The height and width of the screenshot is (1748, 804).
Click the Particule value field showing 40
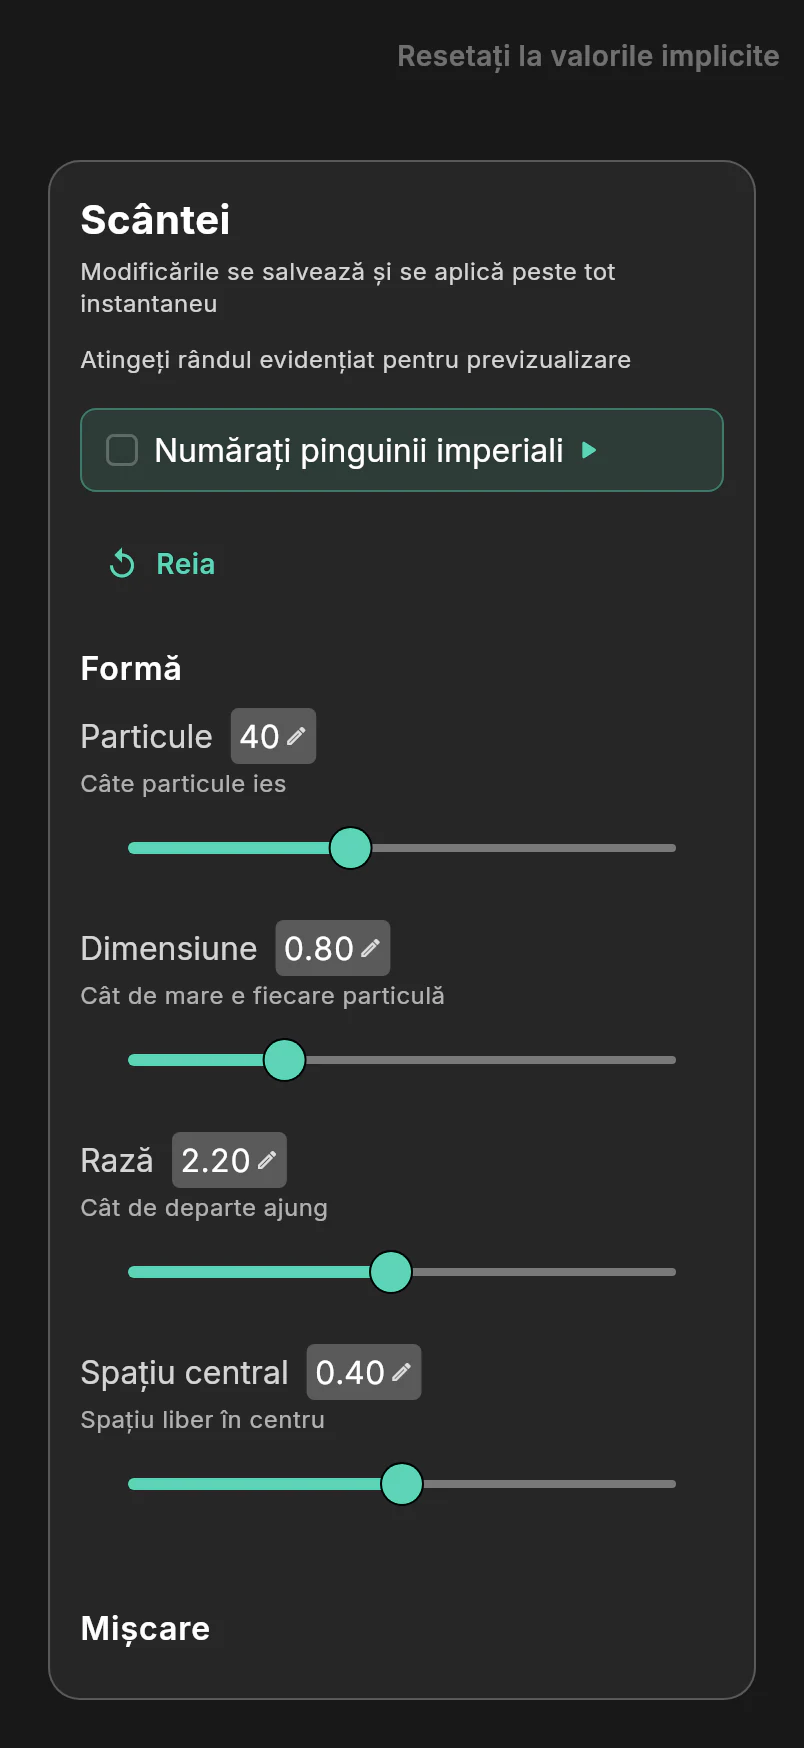[273, 736]
